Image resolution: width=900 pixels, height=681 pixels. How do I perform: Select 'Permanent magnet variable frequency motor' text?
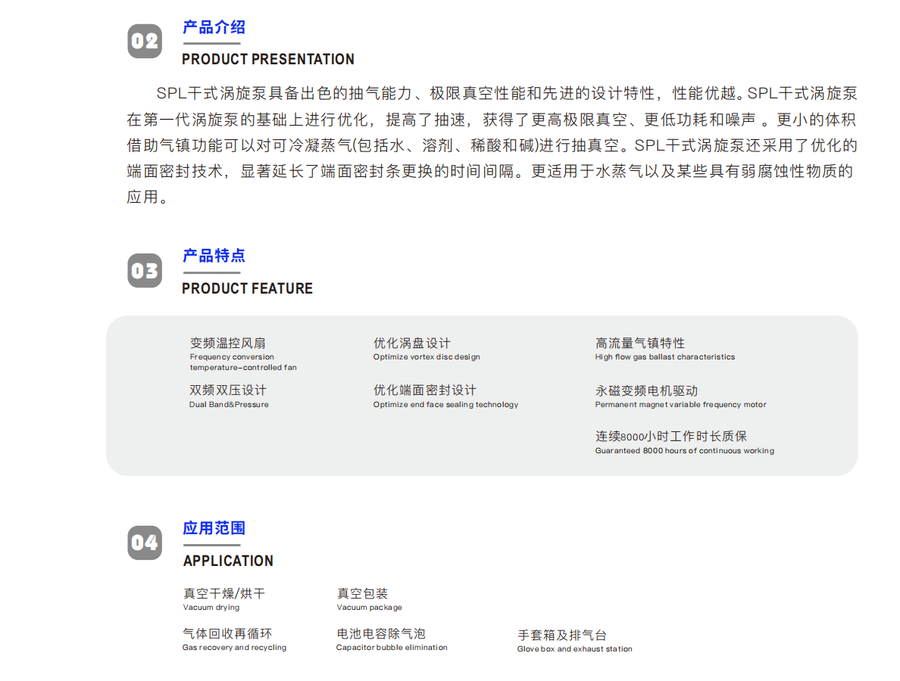(x=681, y=405)
